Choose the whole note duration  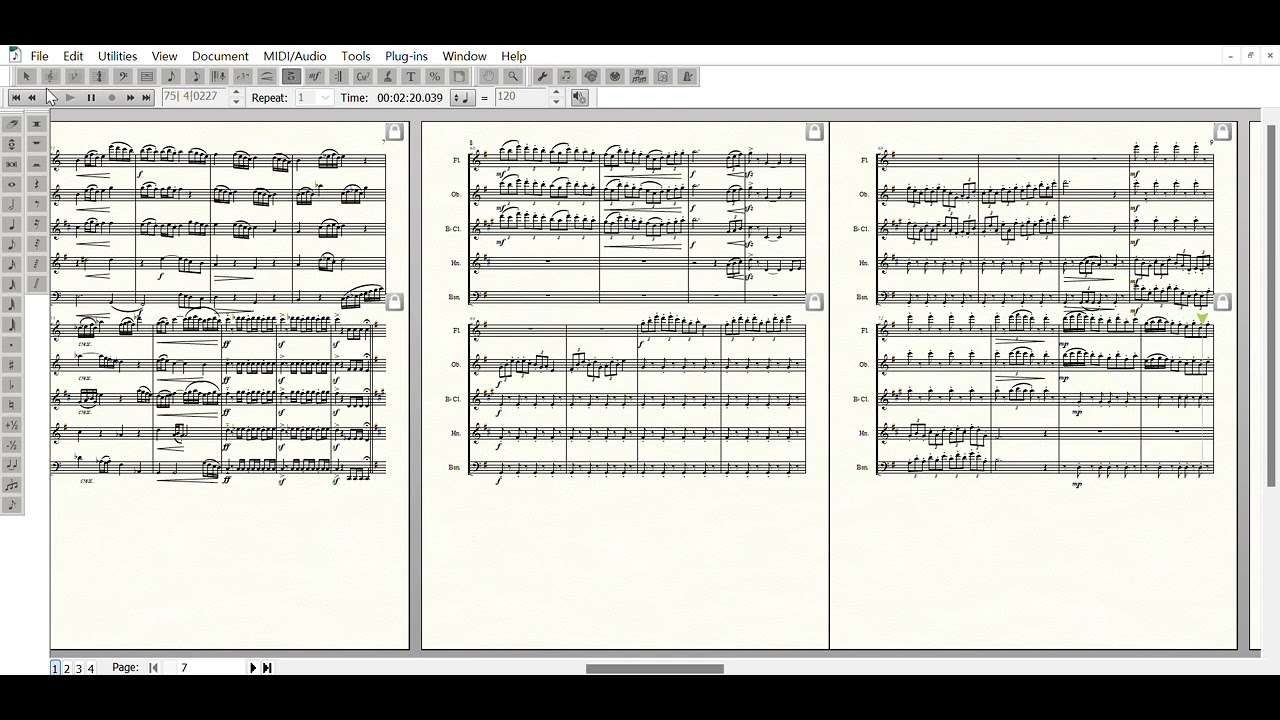tap(12, 184)
